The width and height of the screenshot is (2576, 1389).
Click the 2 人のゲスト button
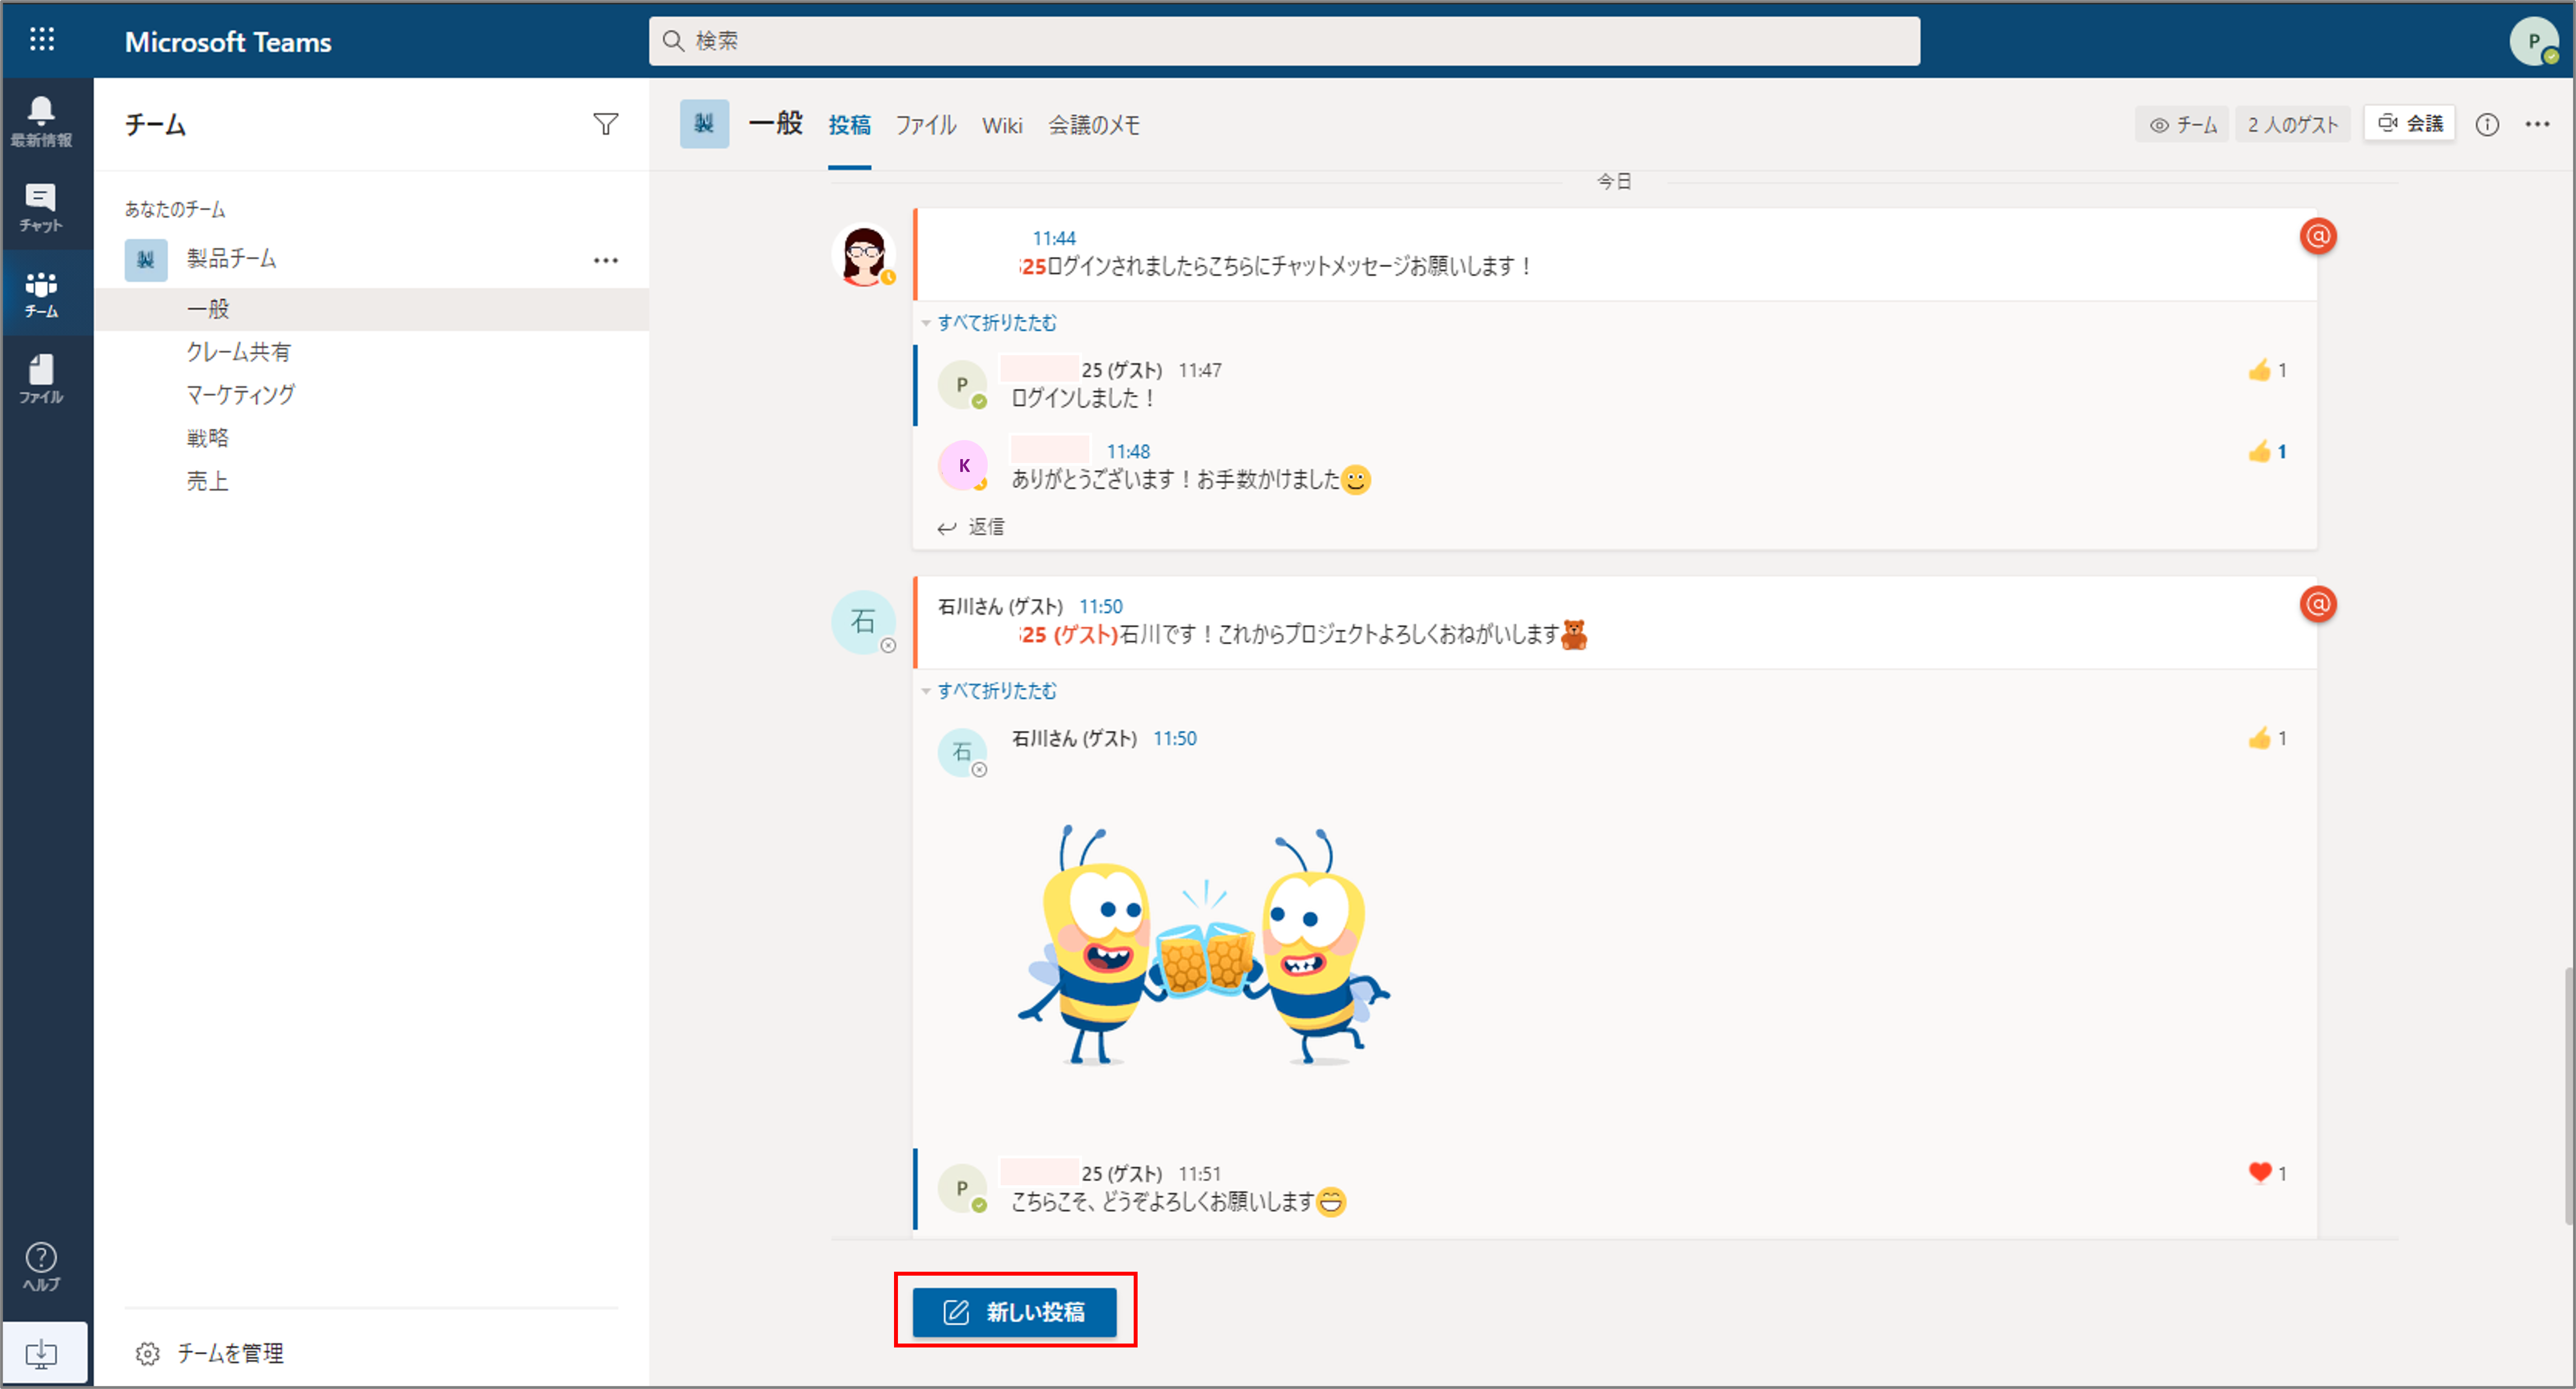[x=2292, y=124]
